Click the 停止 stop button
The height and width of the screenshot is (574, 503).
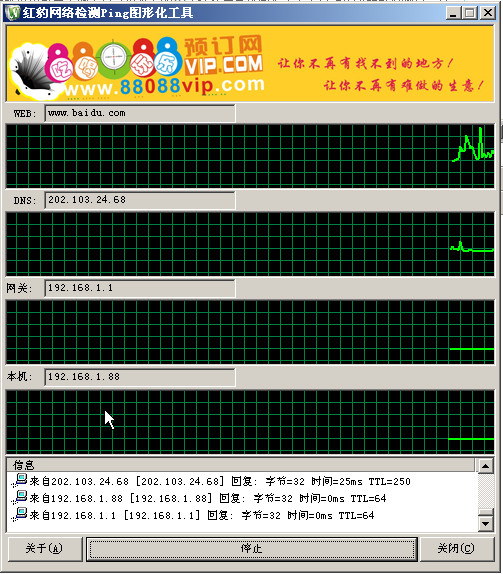pyautogui.click(x=252, y=548)
